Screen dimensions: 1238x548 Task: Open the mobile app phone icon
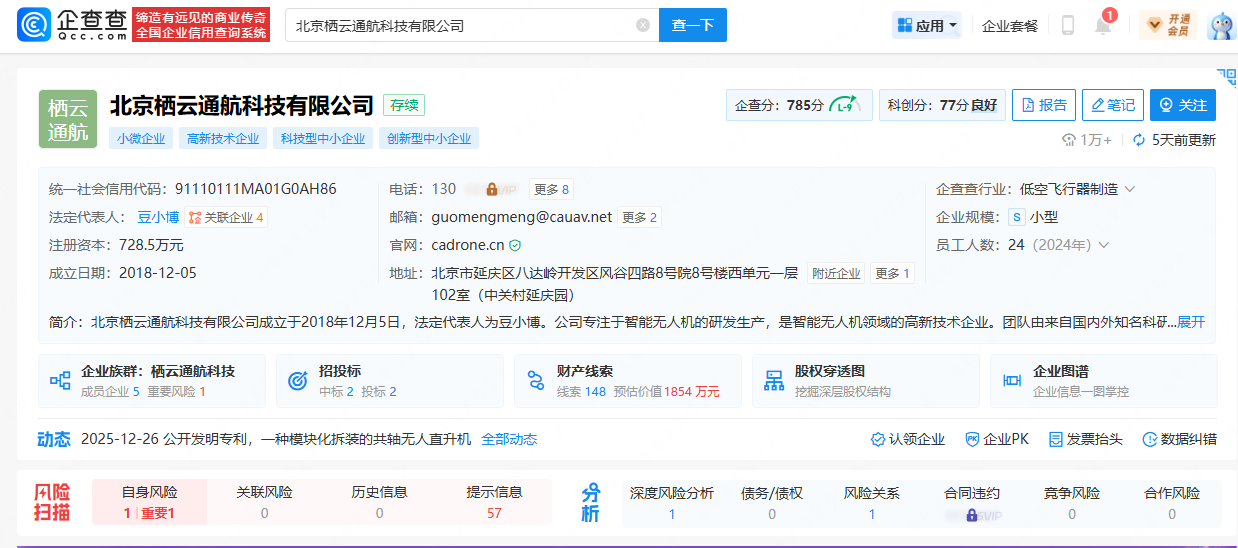click(x=1067, y=26)
